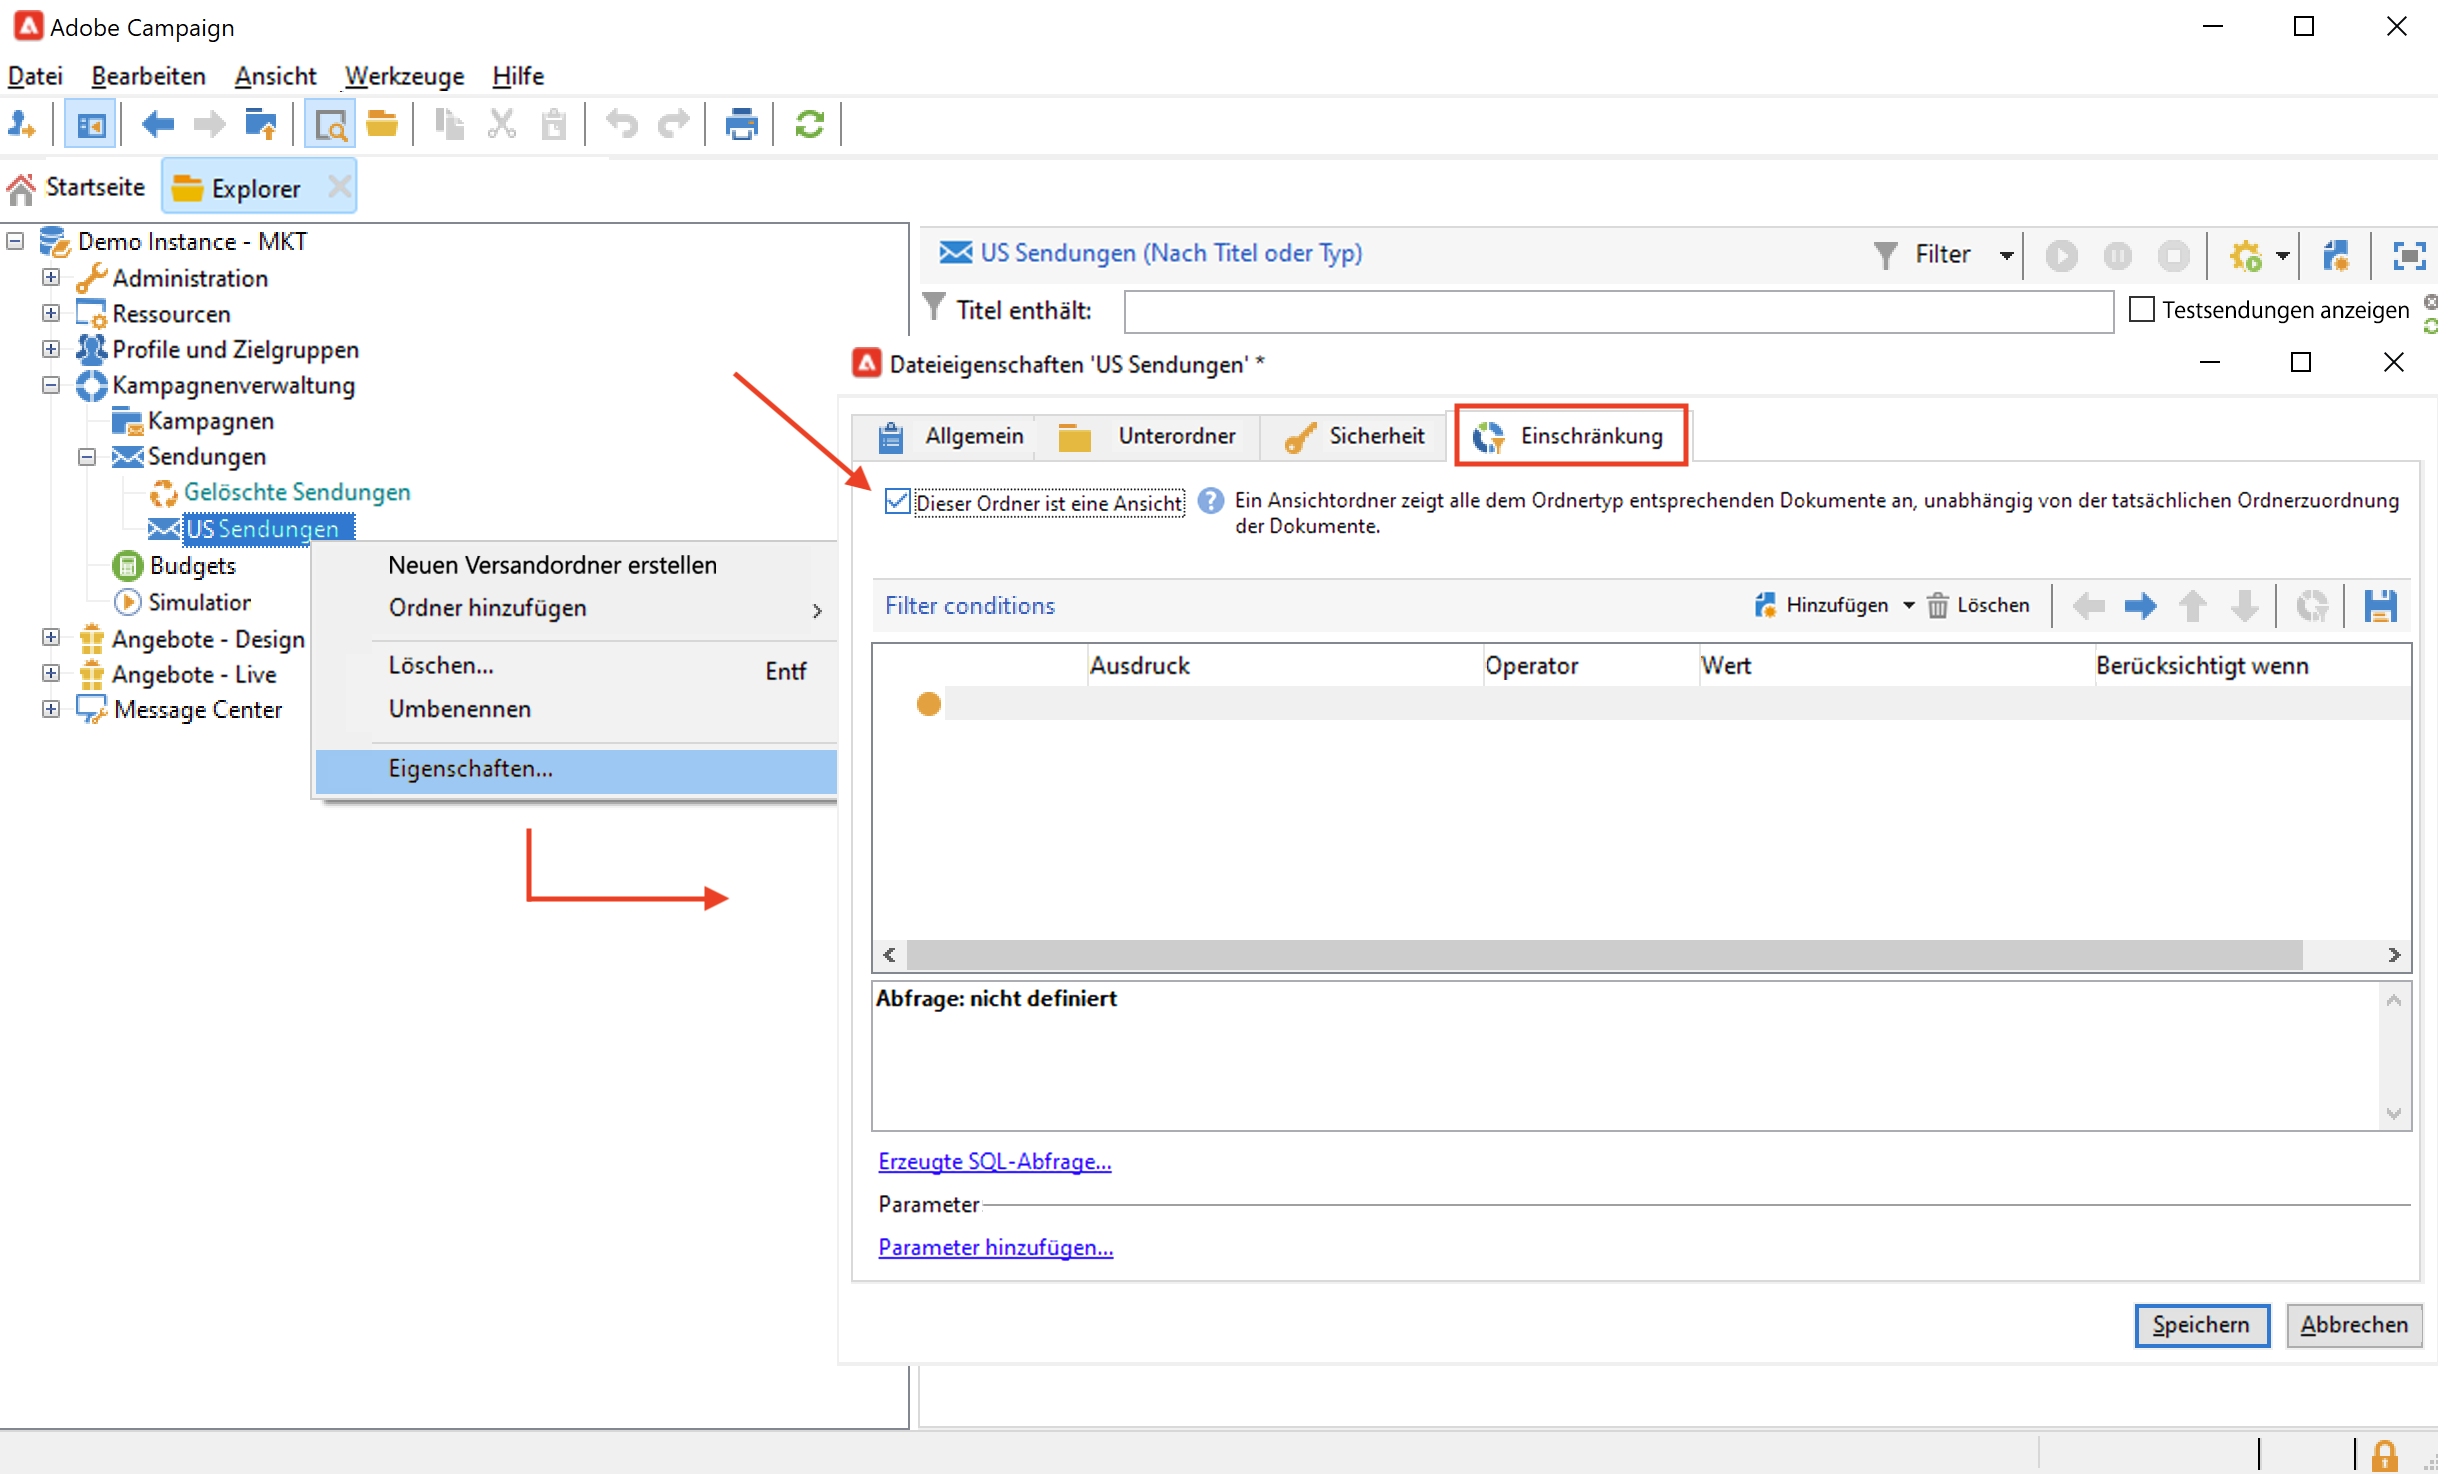Screen dimensions: 2438x1474
Task: Click the folder open icon in main toolbar
Action: click(x=381, y=125)
